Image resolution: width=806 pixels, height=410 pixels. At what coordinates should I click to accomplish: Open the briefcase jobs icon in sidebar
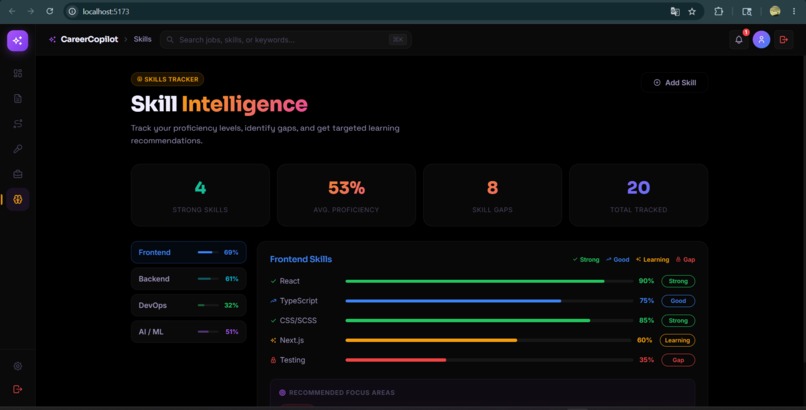(x=17, y=174)
